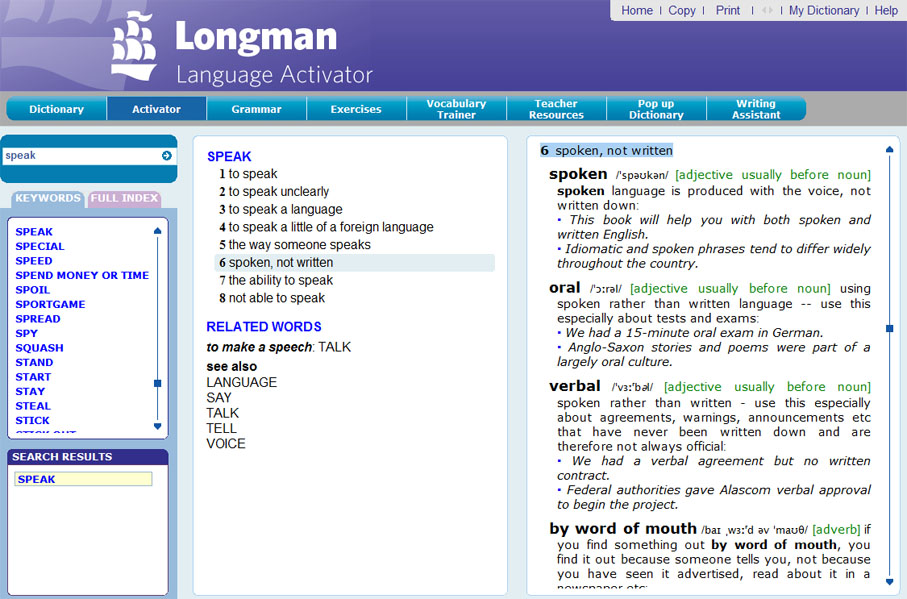Open the Writing Assistant tab
907x599 pixels.
point(756,109)
